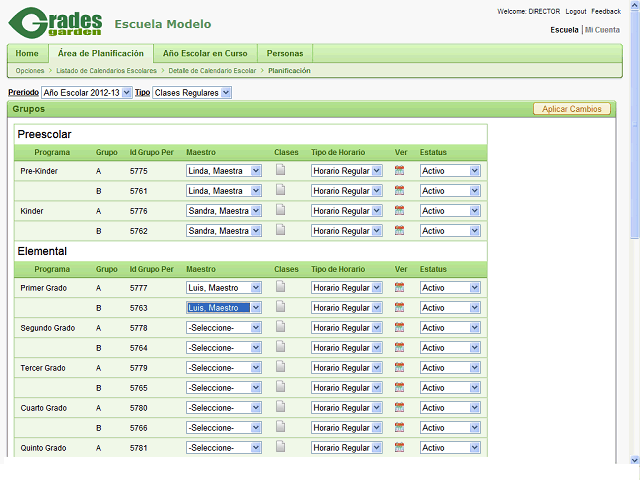Open the Tipo de Horario dropdown for group 5761
This screenshot has height=480, width=640.
coord(347,191)
